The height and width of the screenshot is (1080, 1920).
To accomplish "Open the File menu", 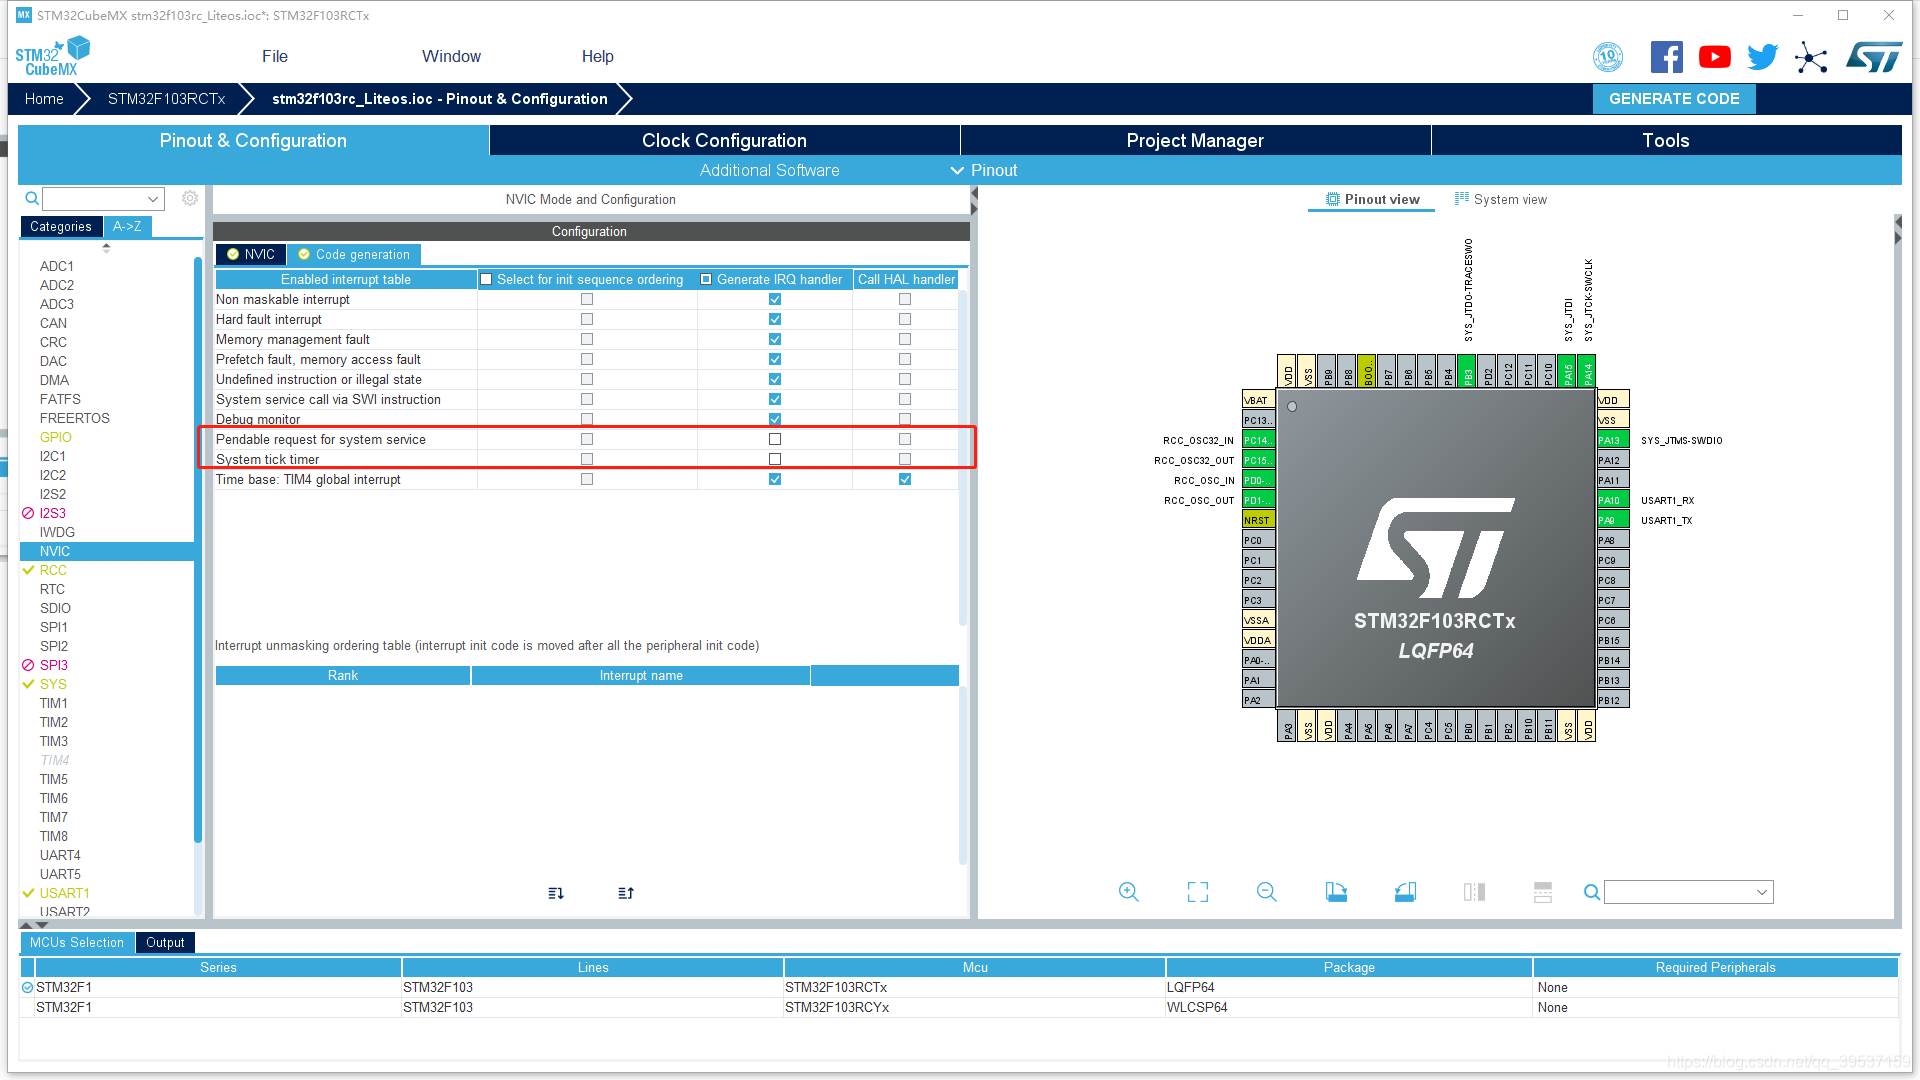I will coord(274,56).
